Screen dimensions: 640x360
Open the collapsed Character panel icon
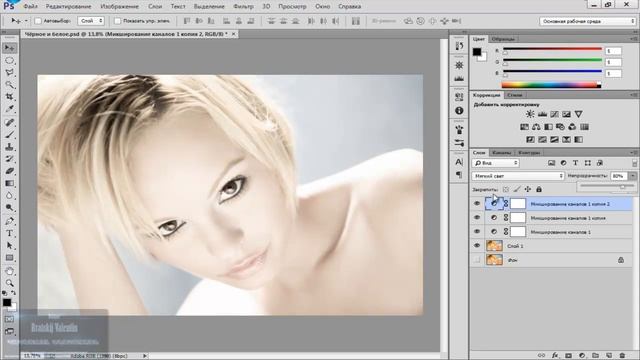tap(459, 162)
